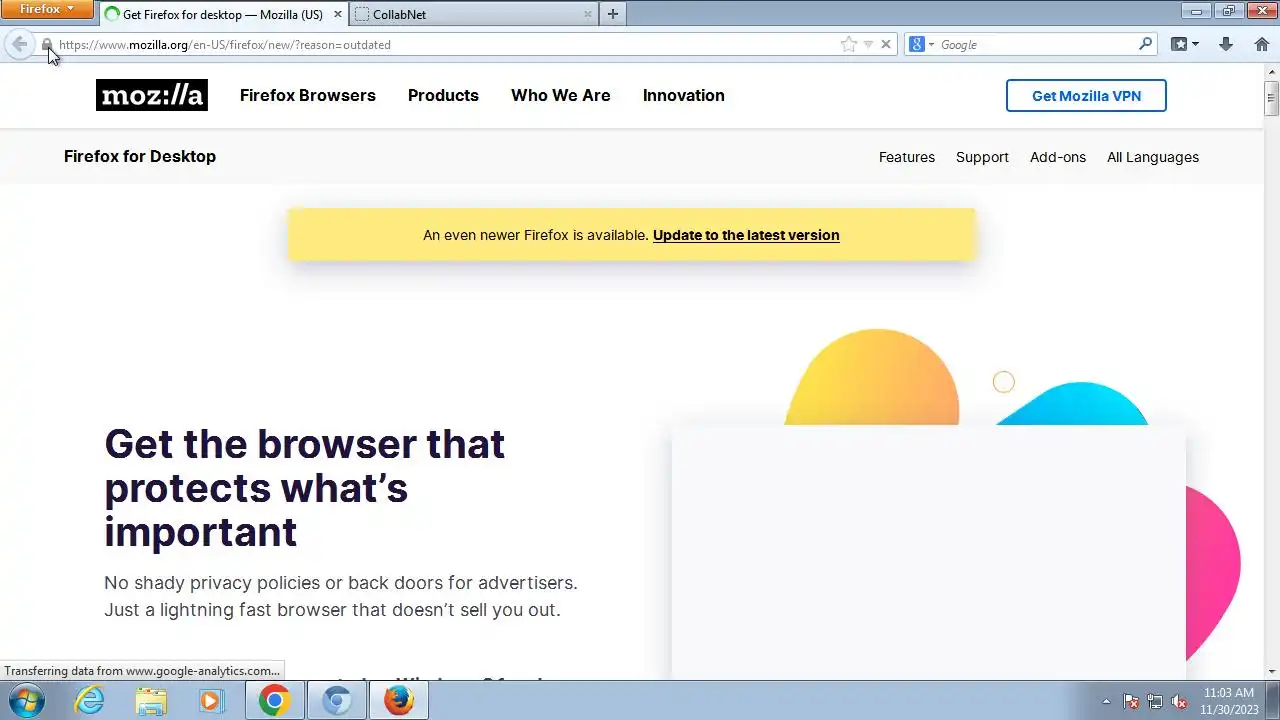Open the Support link
Screen dimensions: 1280x720
coord(982,157)
